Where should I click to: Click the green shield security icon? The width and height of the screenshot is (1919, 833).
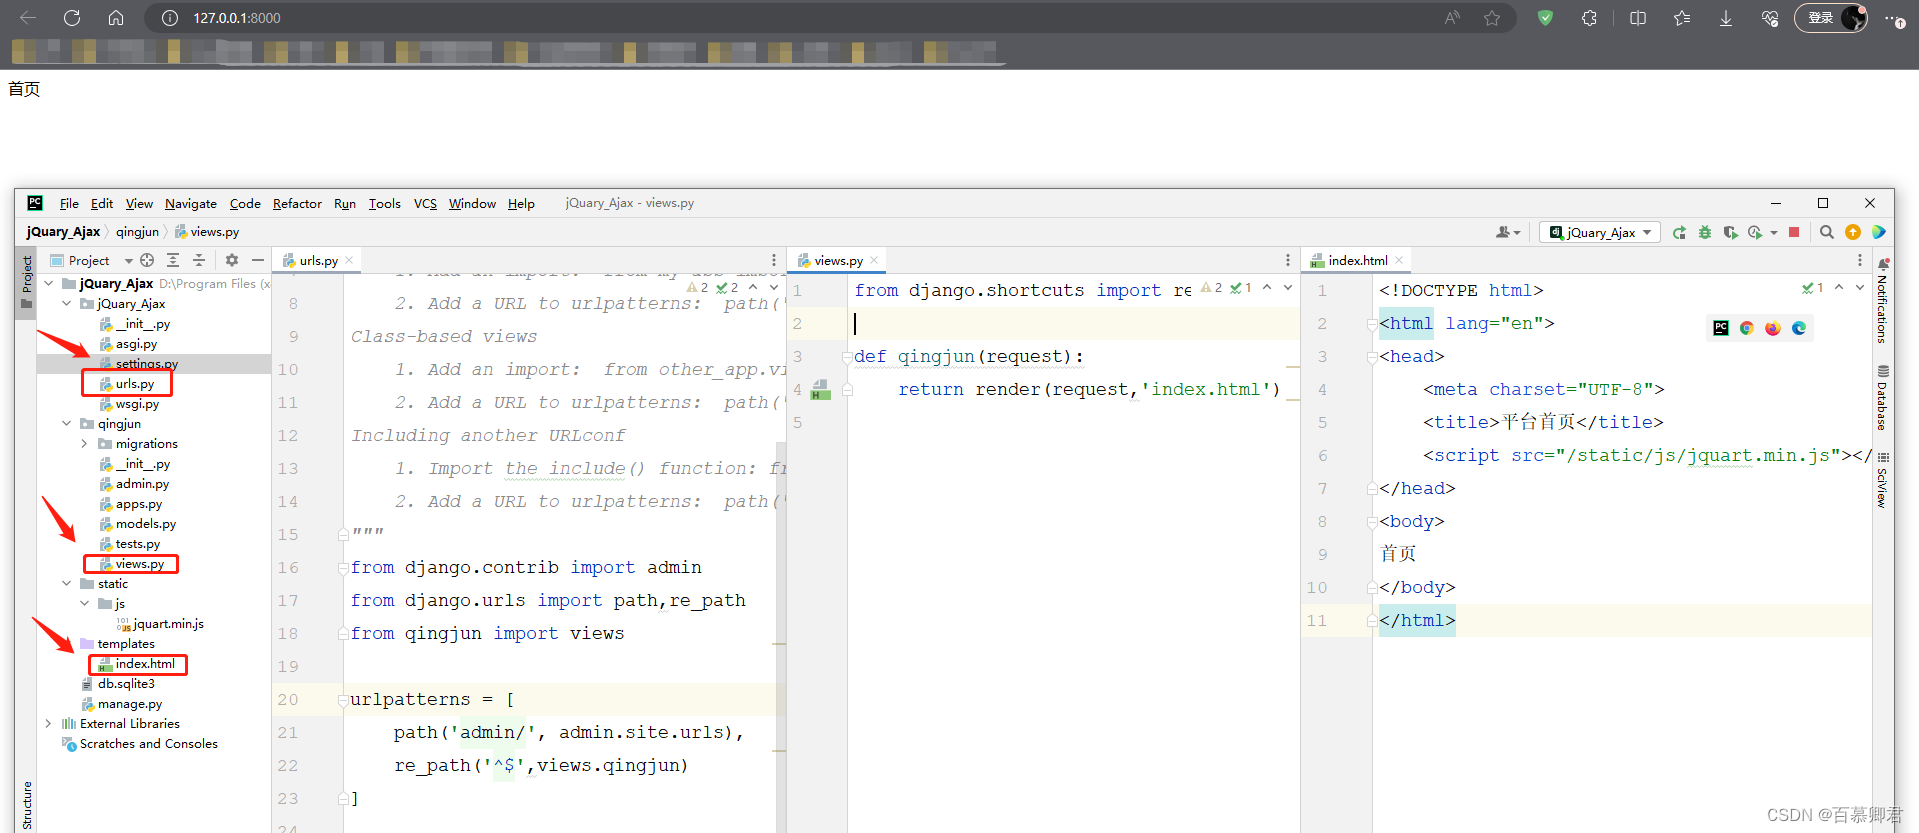(1545, 18)
